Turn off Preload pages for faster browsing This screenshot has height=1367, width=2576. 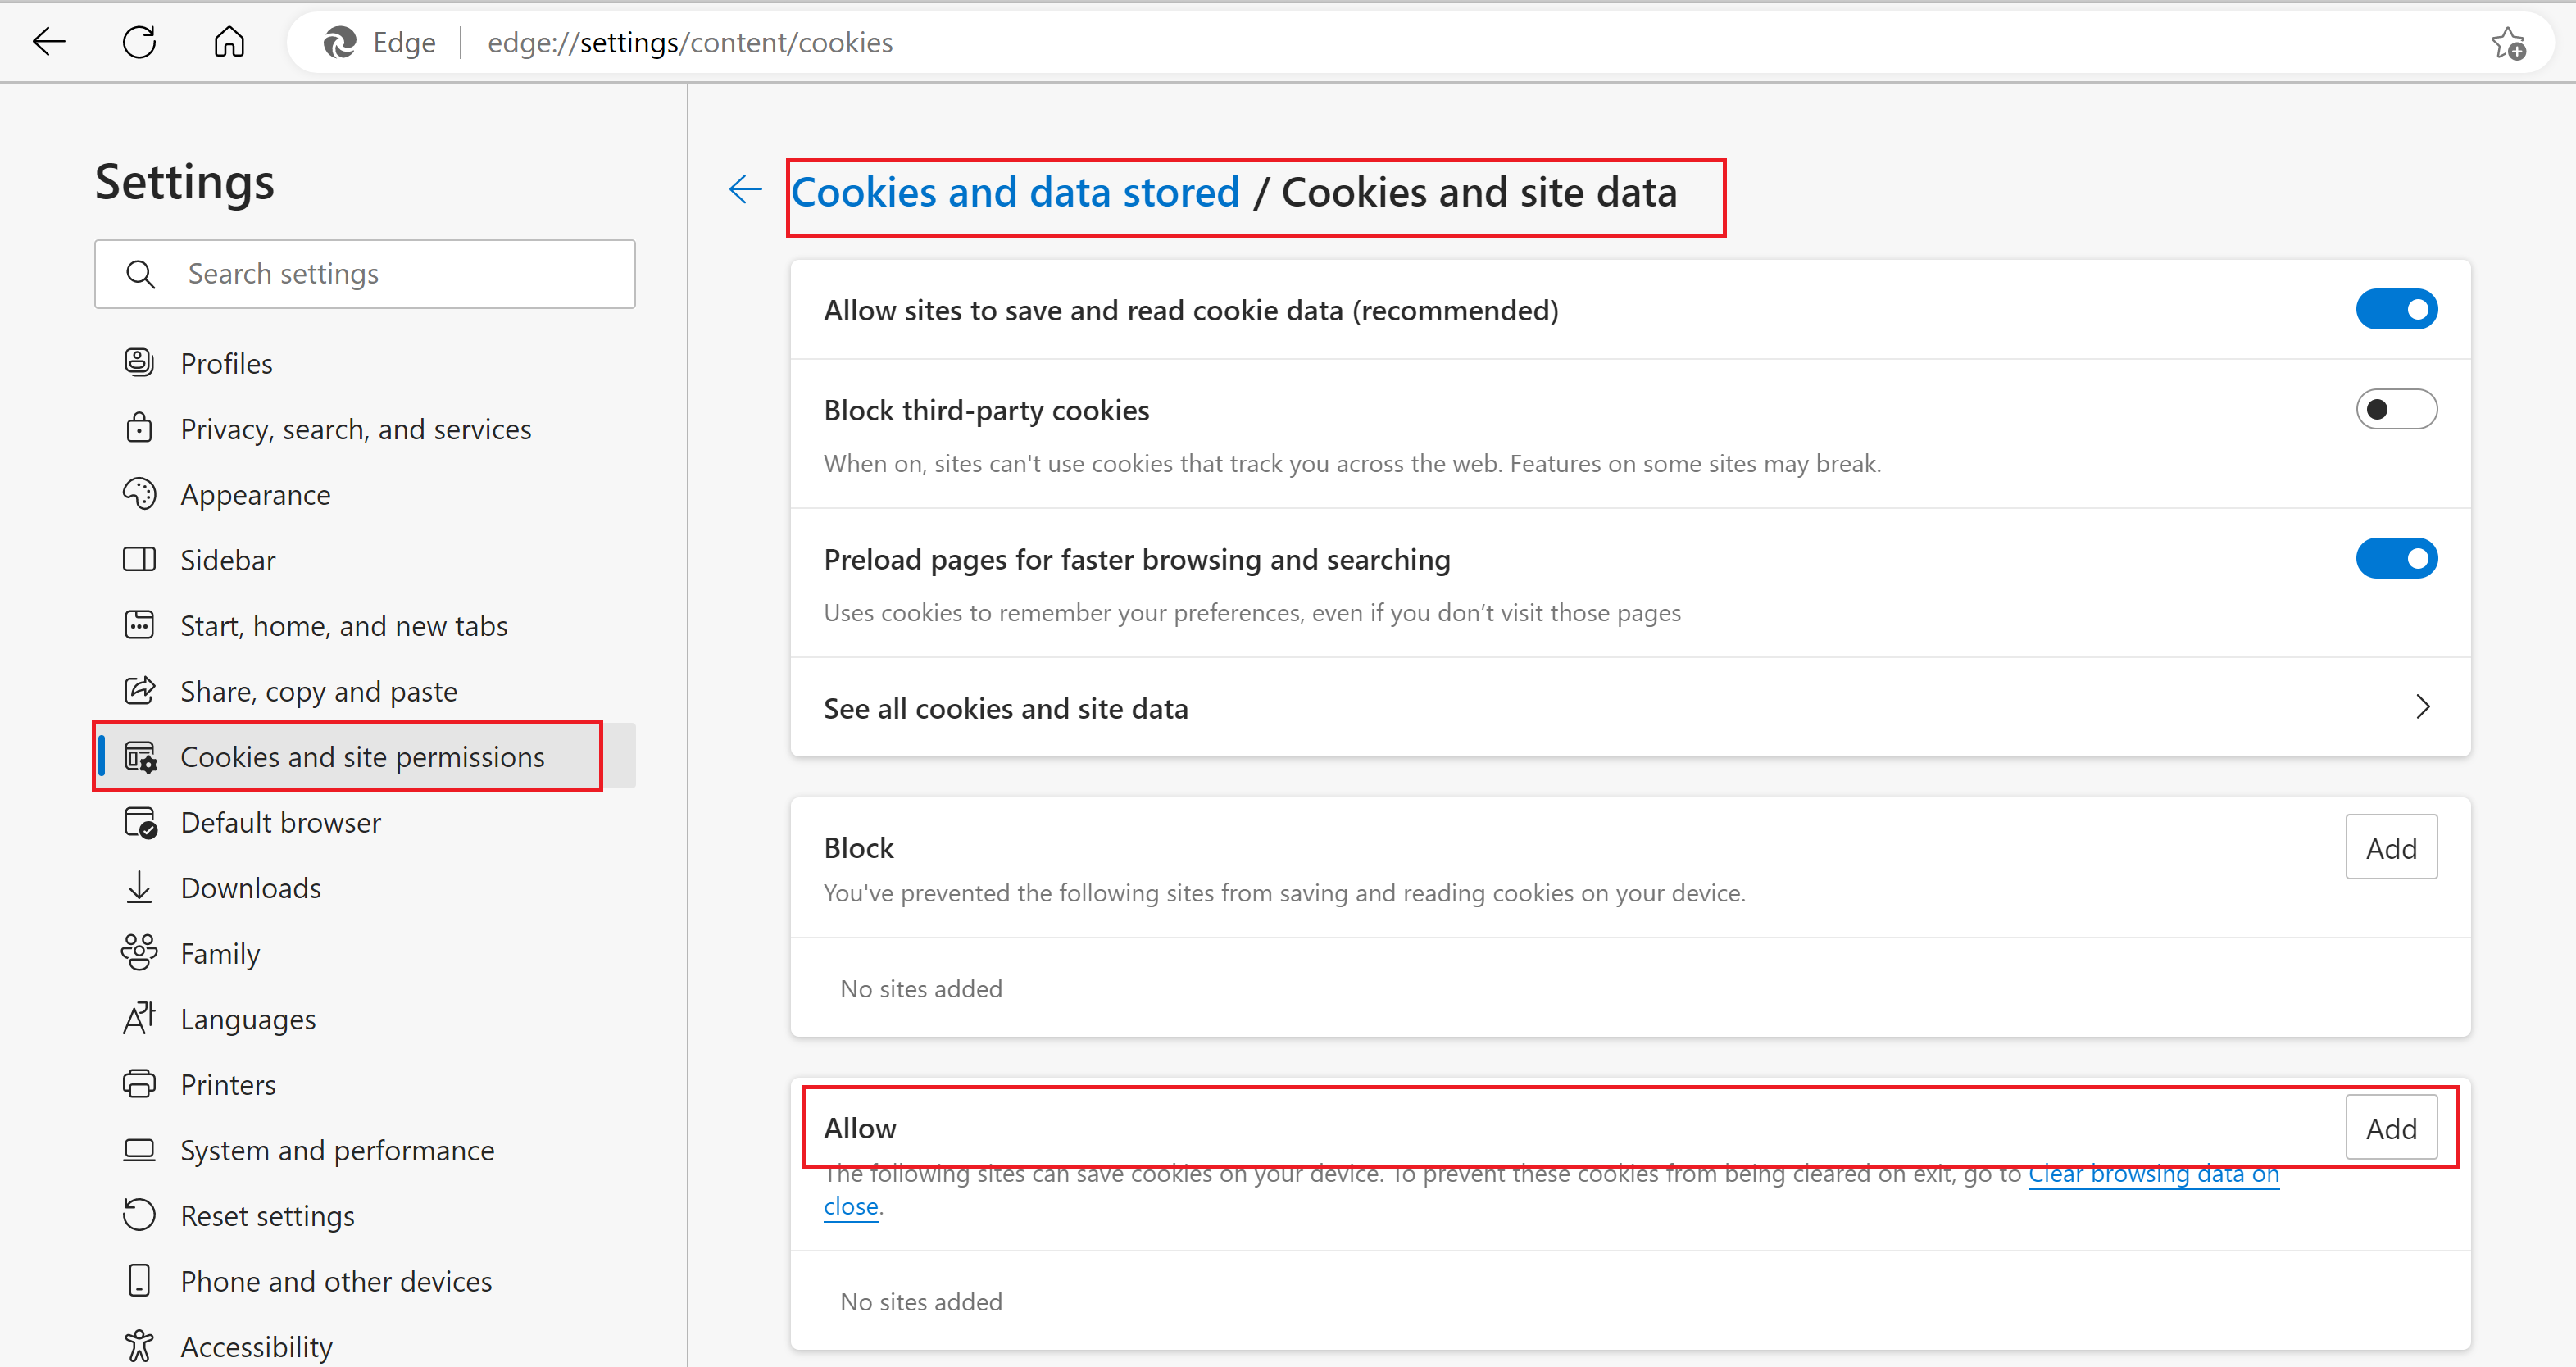click(2396, 558)
